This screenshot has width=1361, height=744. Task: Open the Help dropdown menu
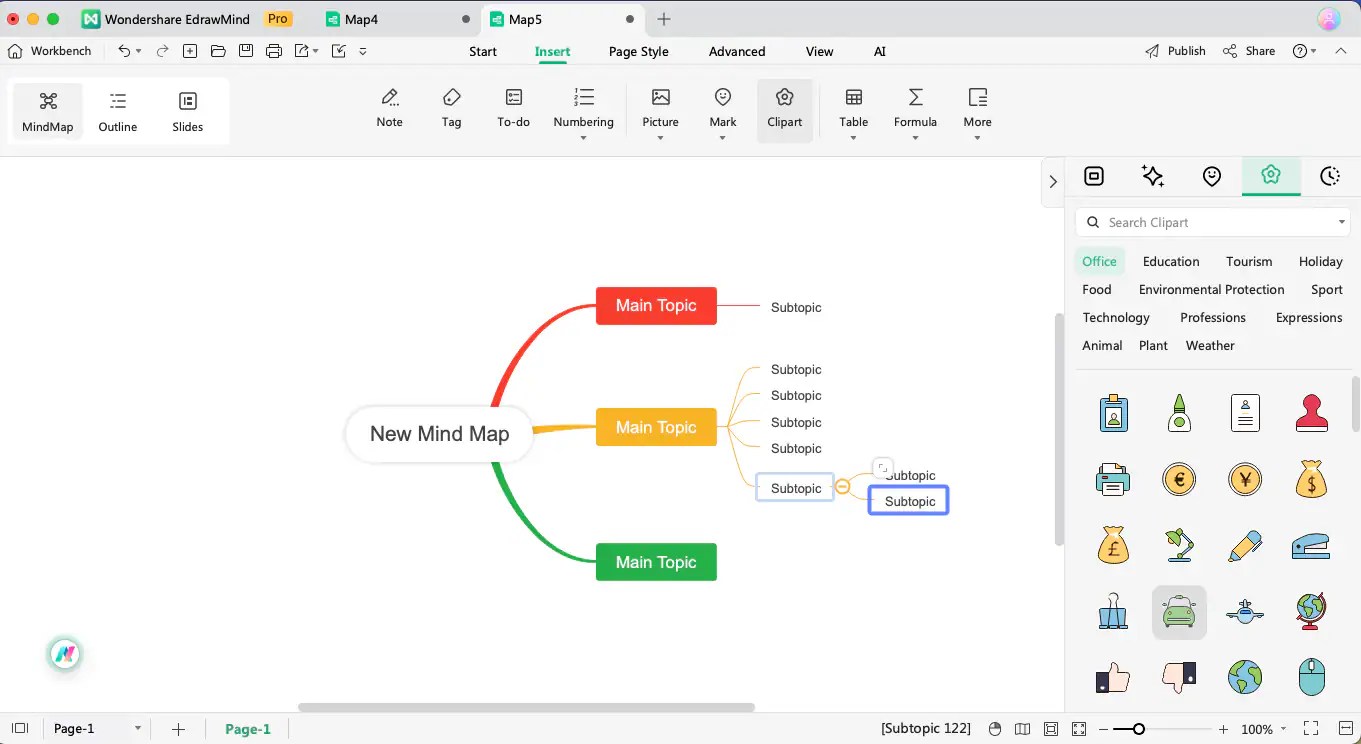[1305, 51]
